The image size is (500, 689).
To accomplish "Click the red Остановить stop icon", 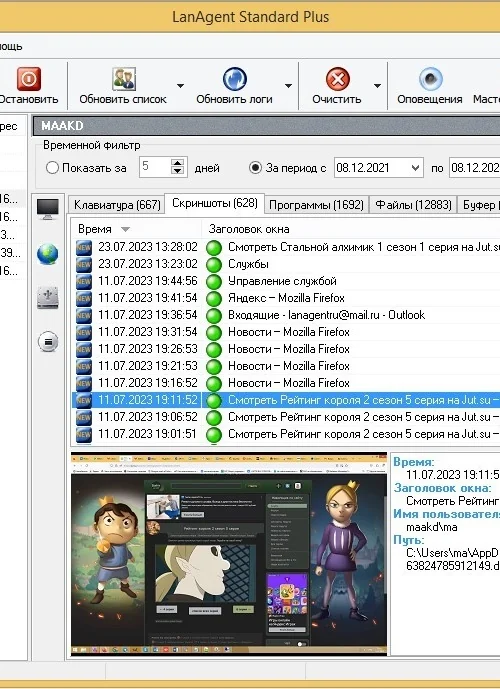I will click(29, 79).
